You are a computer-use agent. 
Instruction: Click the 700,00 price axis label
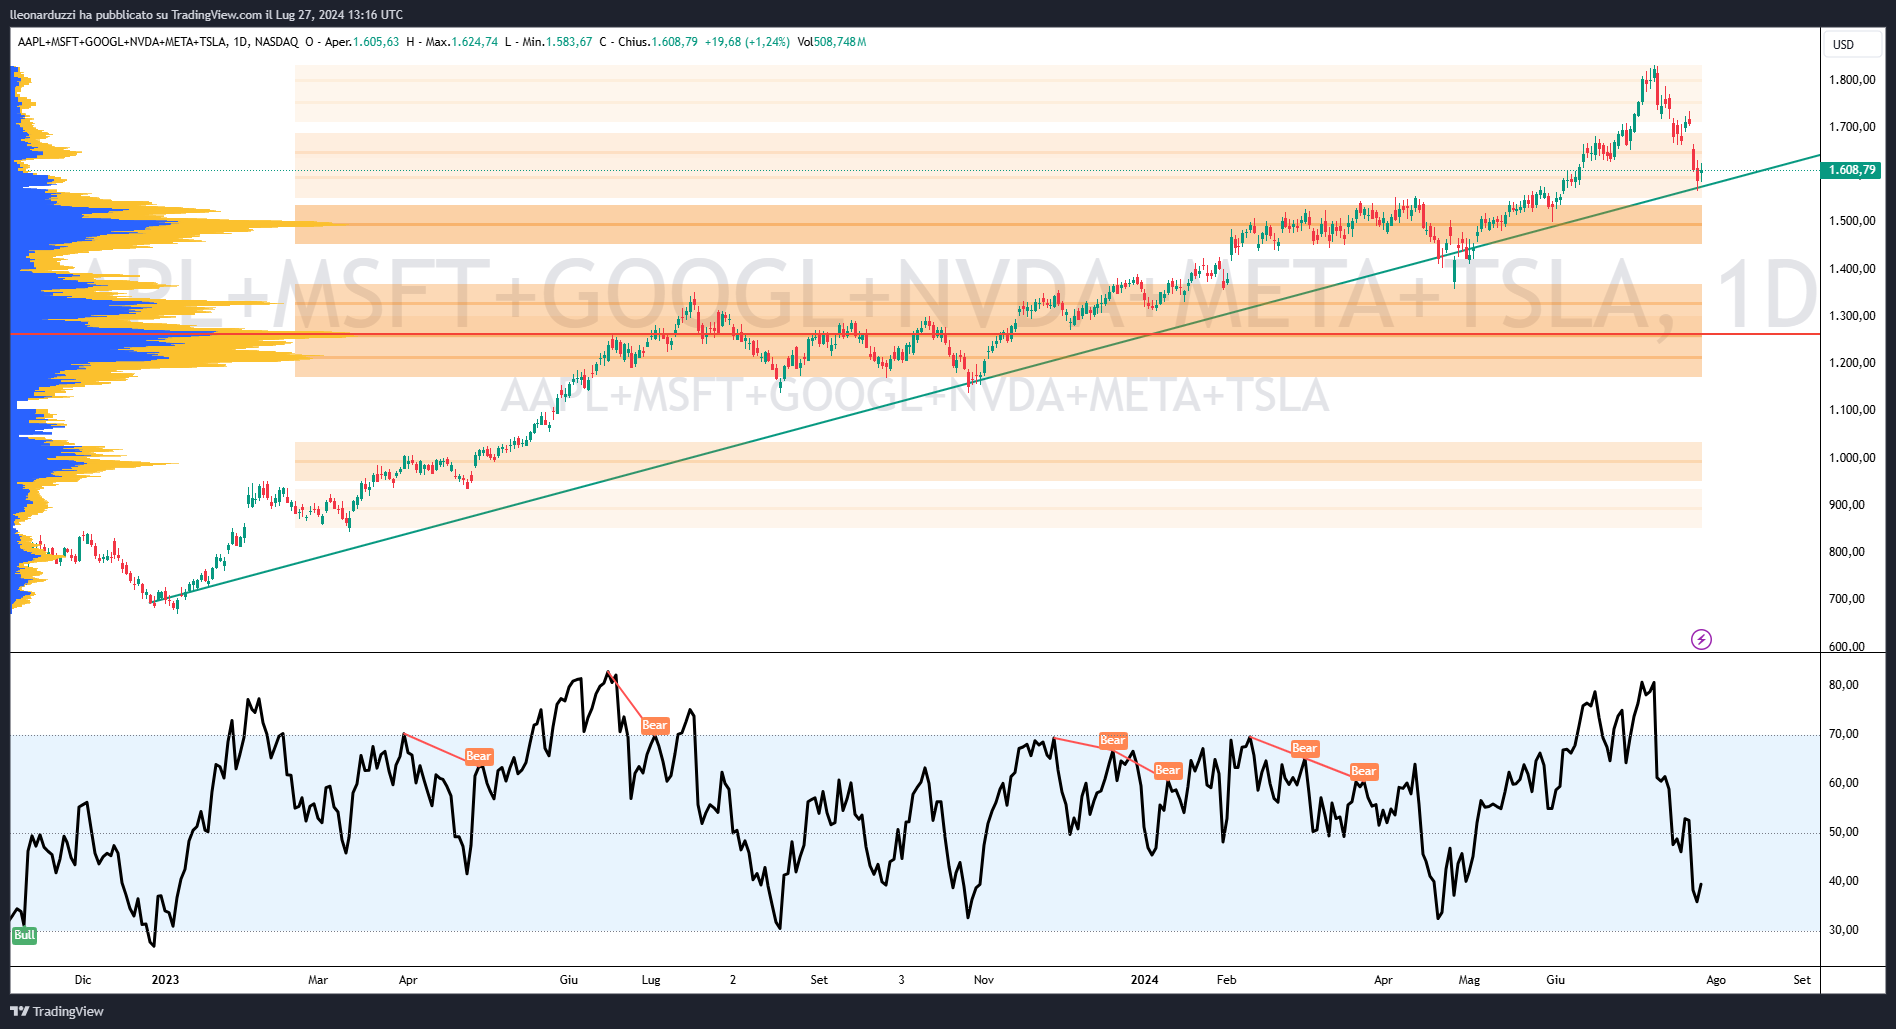[1847, 599]
